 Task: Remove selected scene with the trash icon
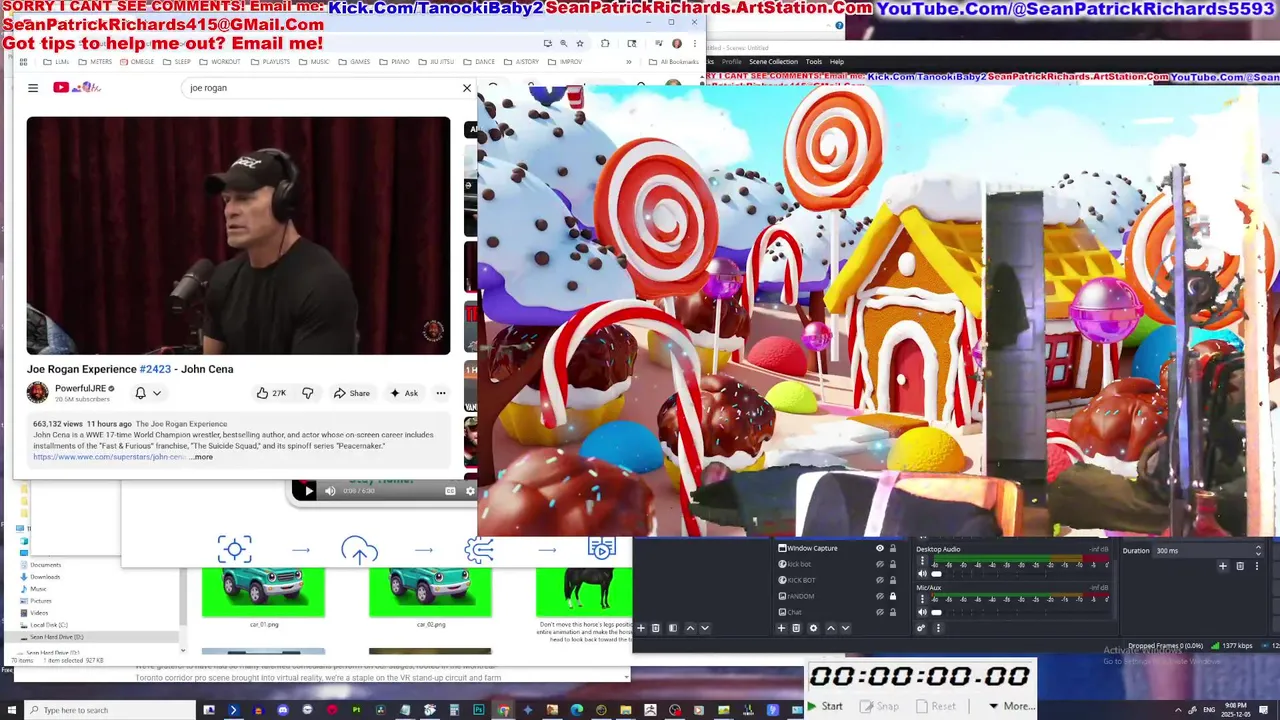(x=655, y=628)
